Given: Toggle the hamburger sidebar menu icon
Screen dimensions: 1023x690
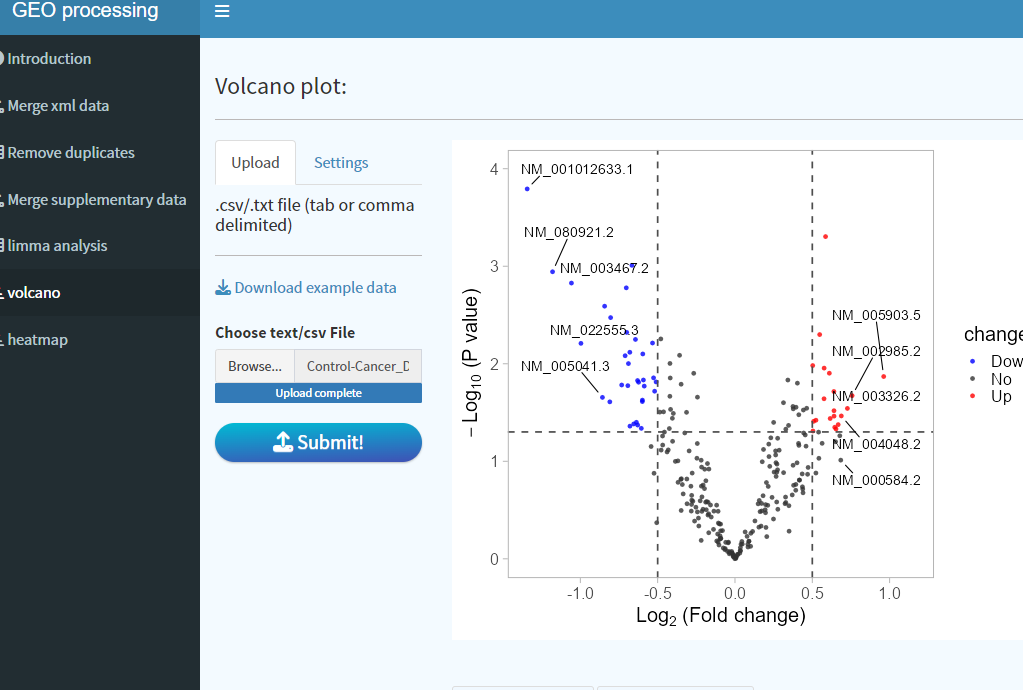Looking at the screenshot, I should (222, 11).
